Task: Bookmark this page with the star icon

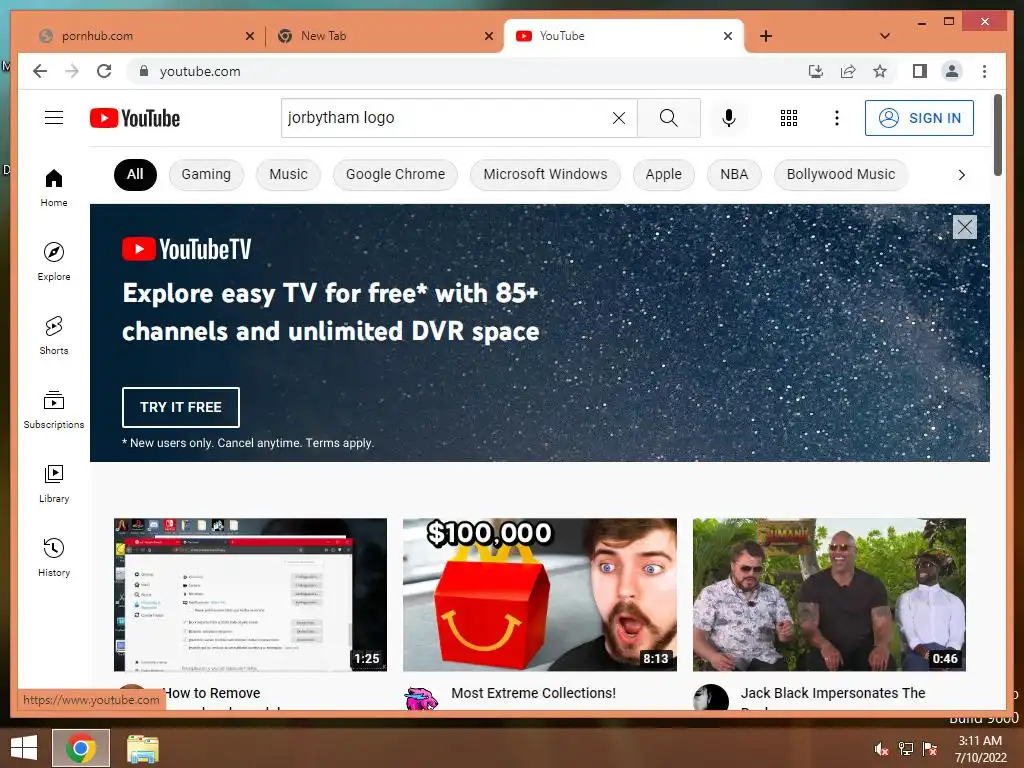Action: click(880, 71)
